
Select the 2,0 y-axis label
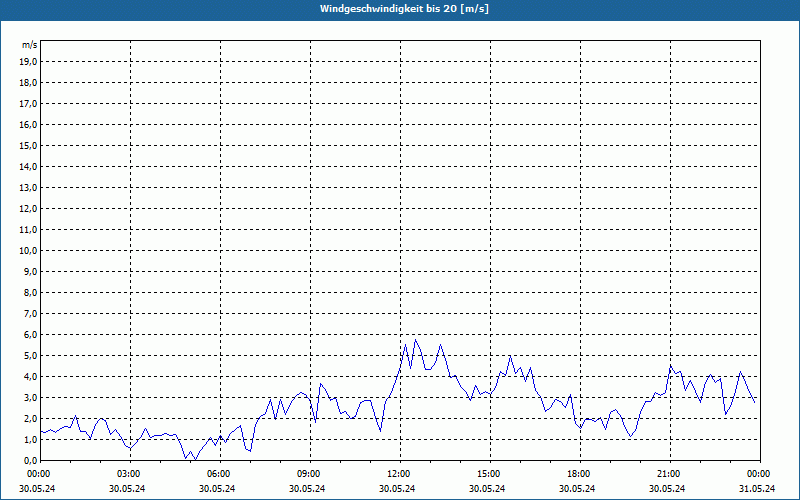(31, 418)
